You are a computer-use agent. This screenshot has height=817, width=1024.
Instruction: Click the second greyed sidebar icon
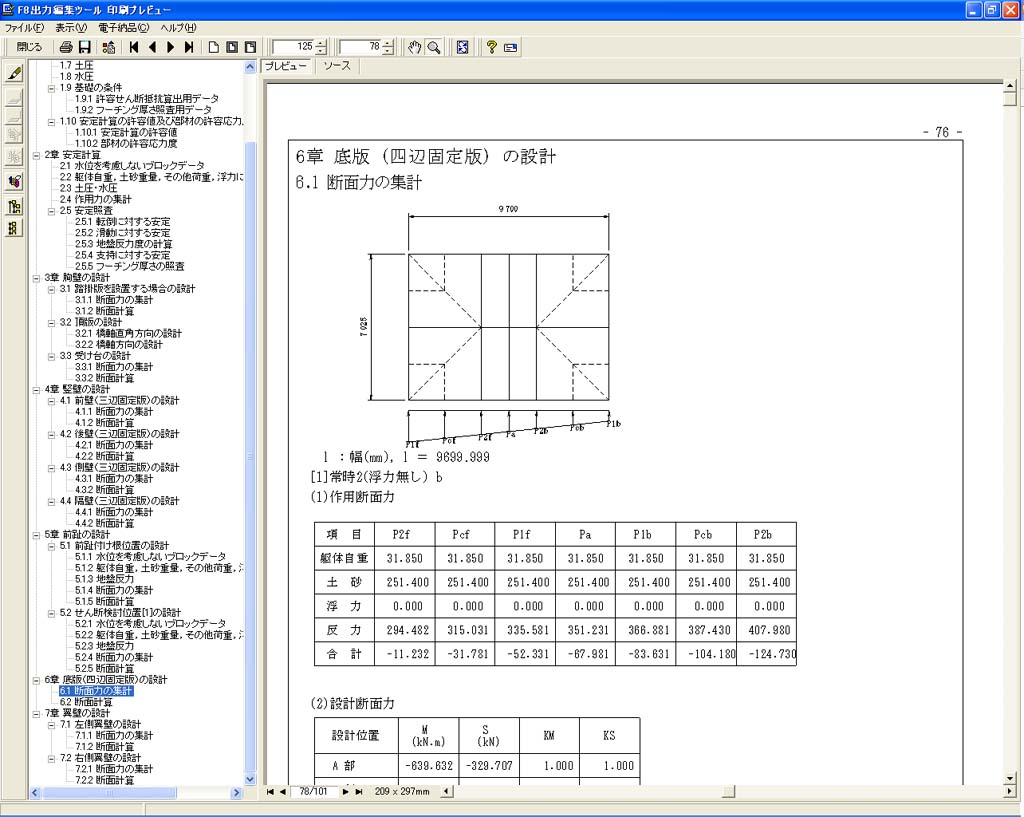(14, 116)
